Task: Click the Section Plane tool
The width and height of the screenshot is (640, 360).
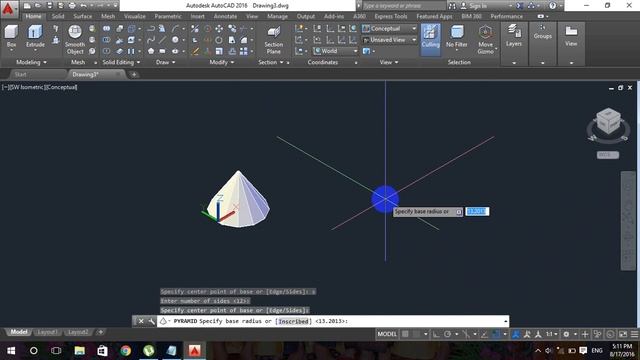Action: [x=273, y=39]
